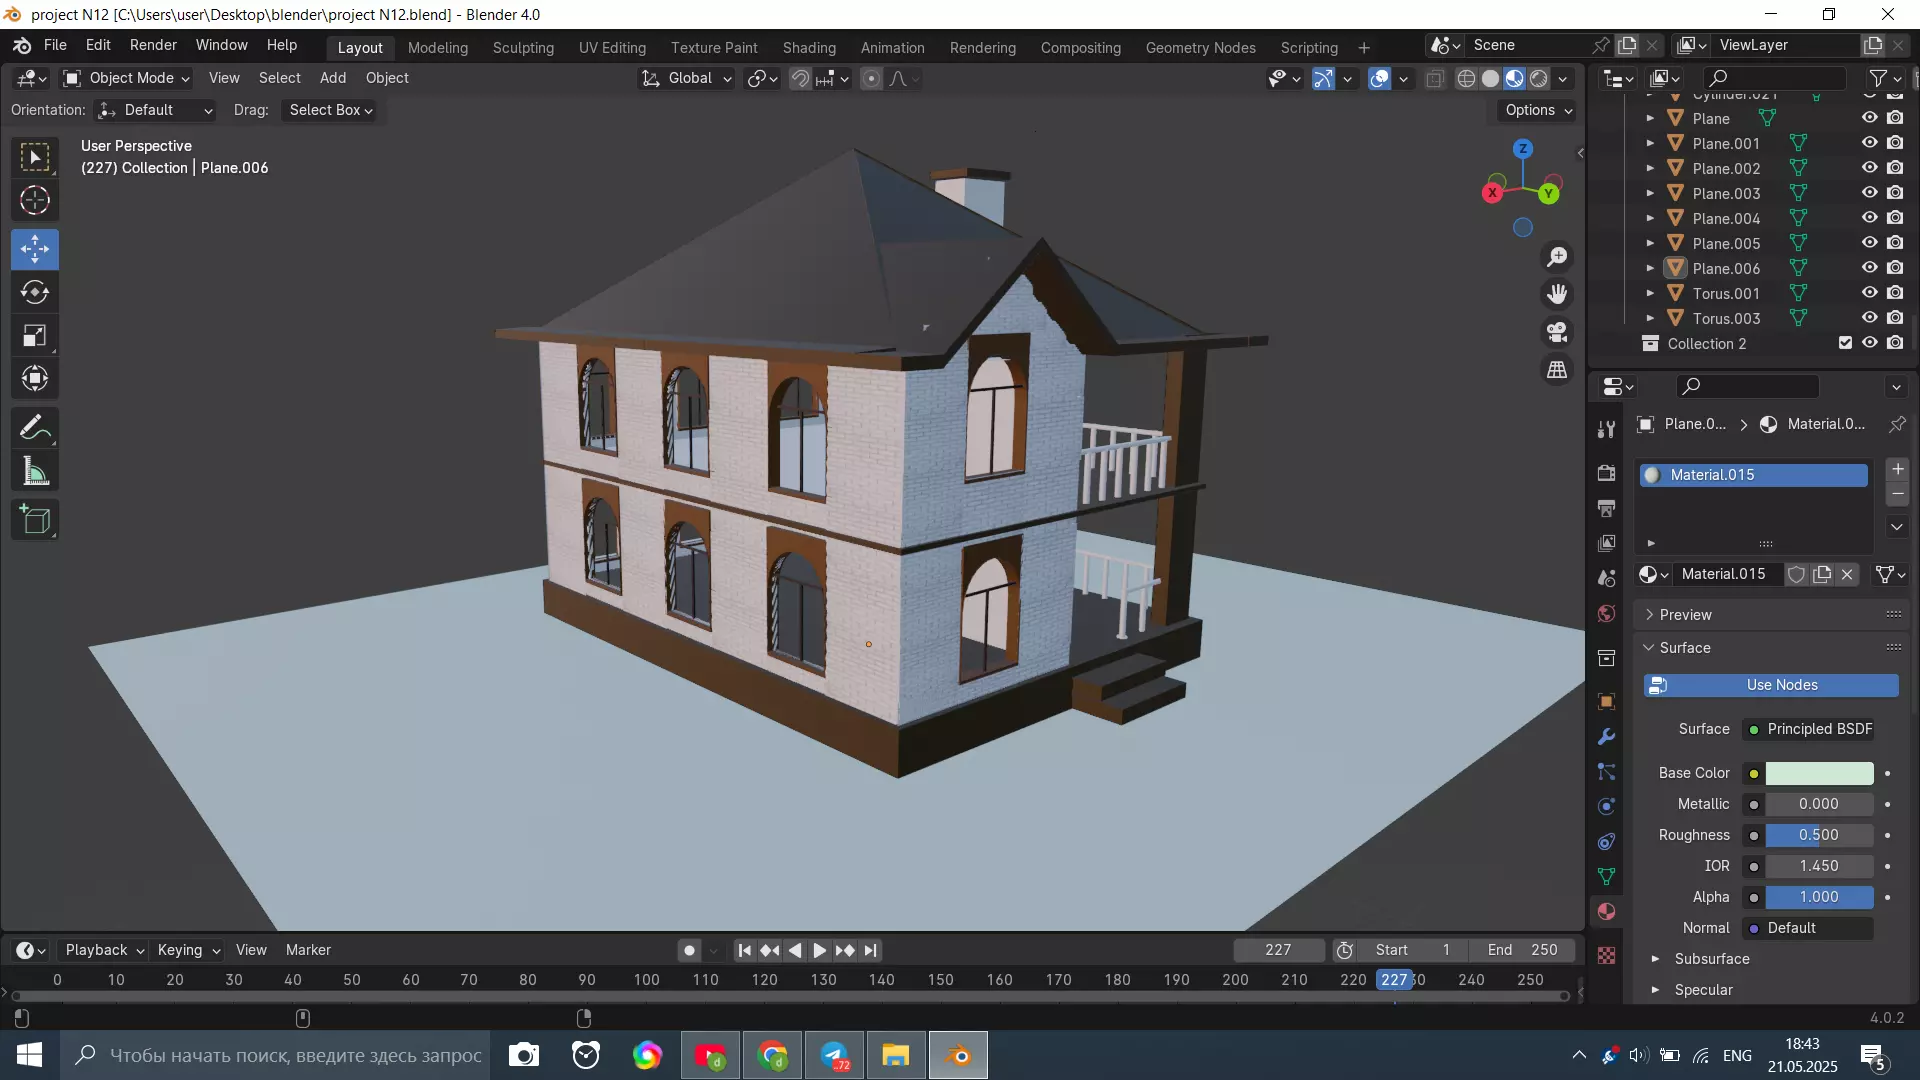Screen dimensions: 1920x1080
Task: Hide Plane.003 in viewport
Action: [1869, 193]
